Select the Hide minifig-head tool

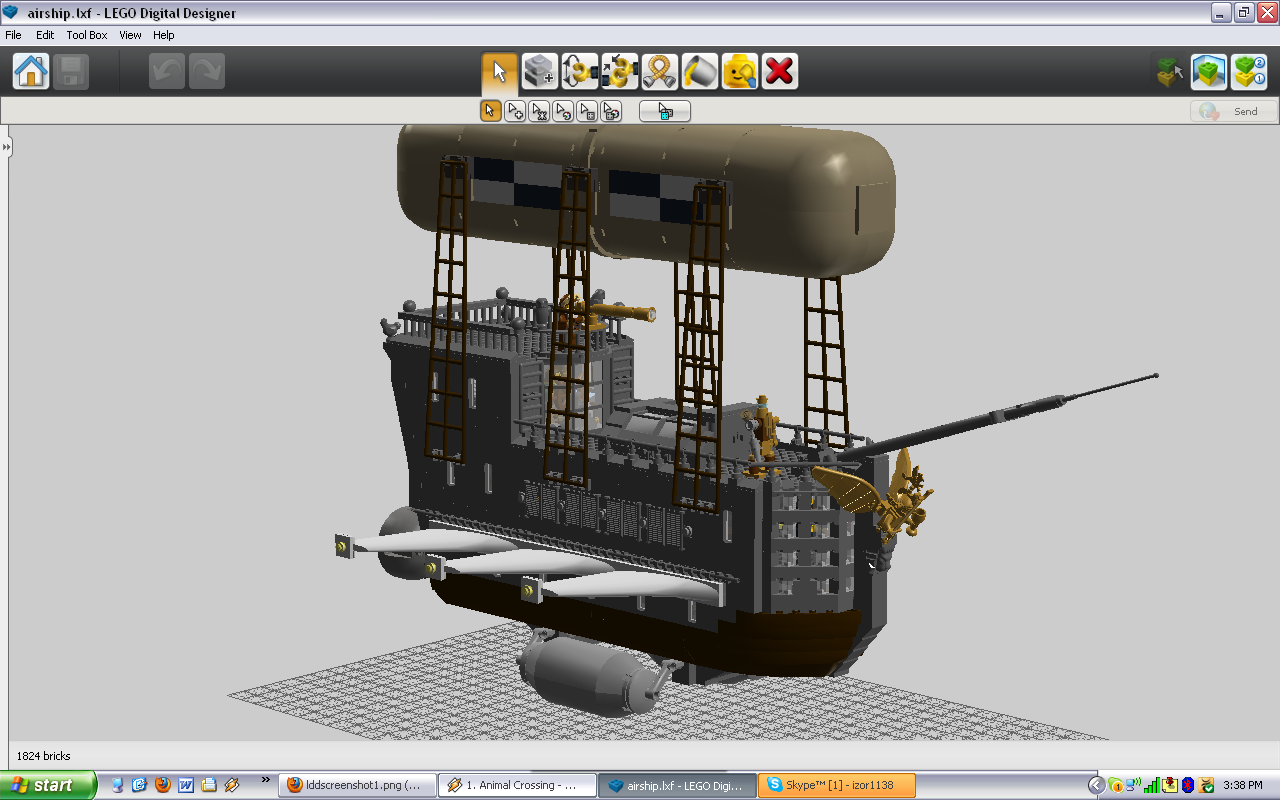tap(740, 72)
